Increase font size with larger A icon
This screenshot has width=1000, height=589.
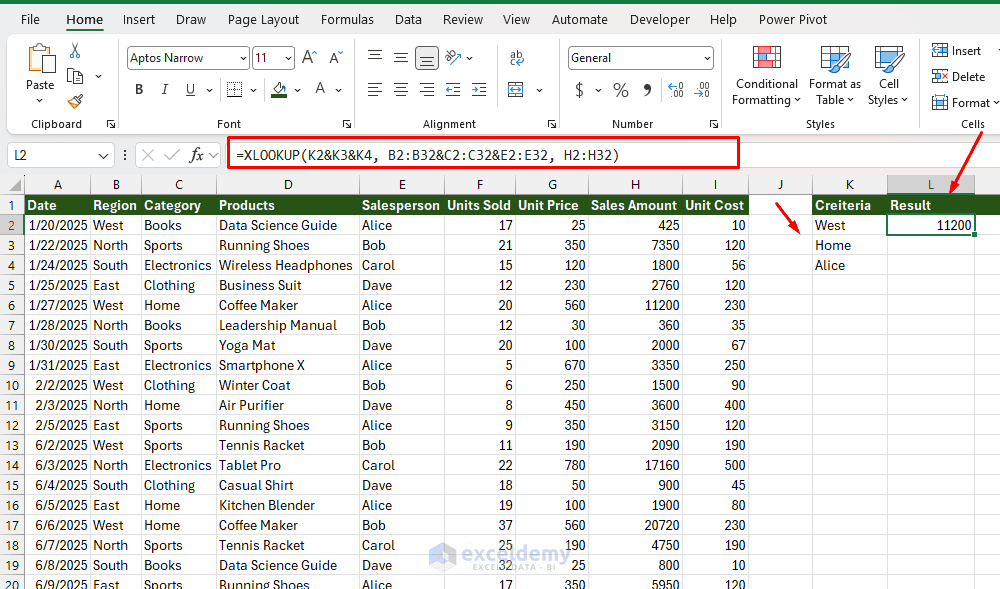(309, 57)
